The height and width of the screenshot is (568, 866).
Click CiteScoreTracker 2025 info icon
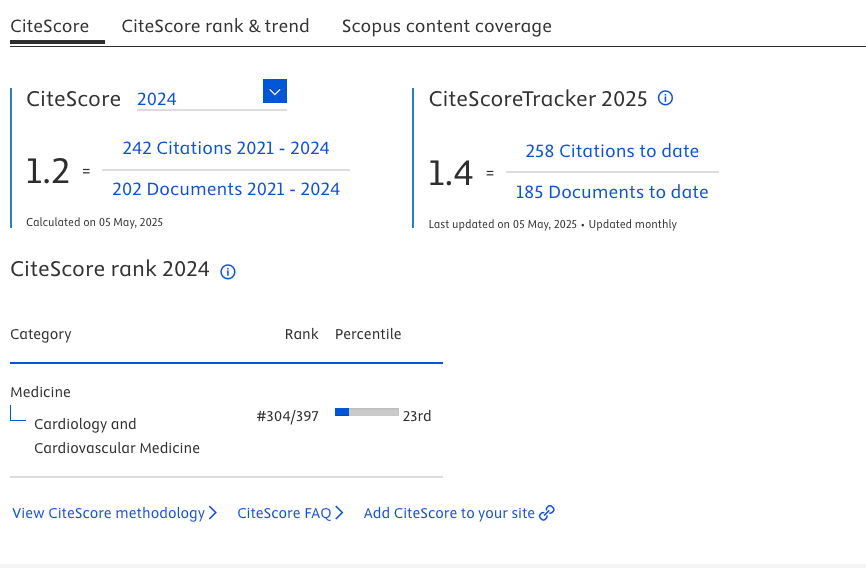(666, 98)
